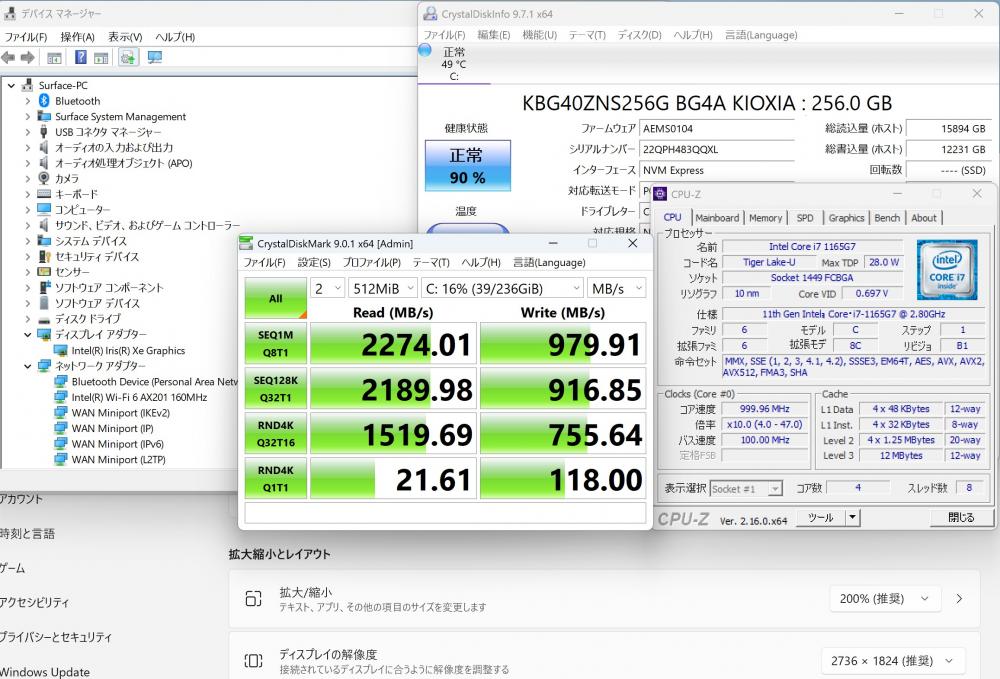Switch to Mainboard tab in CPU-Z
Screen dimensions: 1000x679
(x=717, y=218)
